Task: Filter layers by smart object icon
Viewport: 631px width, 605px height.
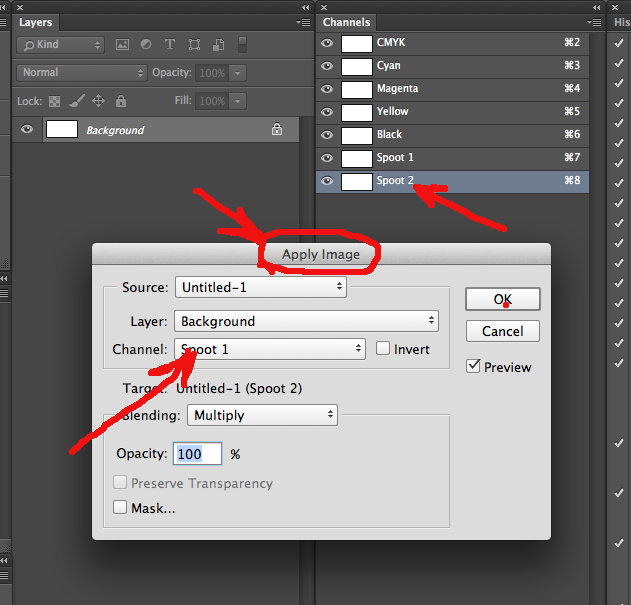Action: [219, 44]
